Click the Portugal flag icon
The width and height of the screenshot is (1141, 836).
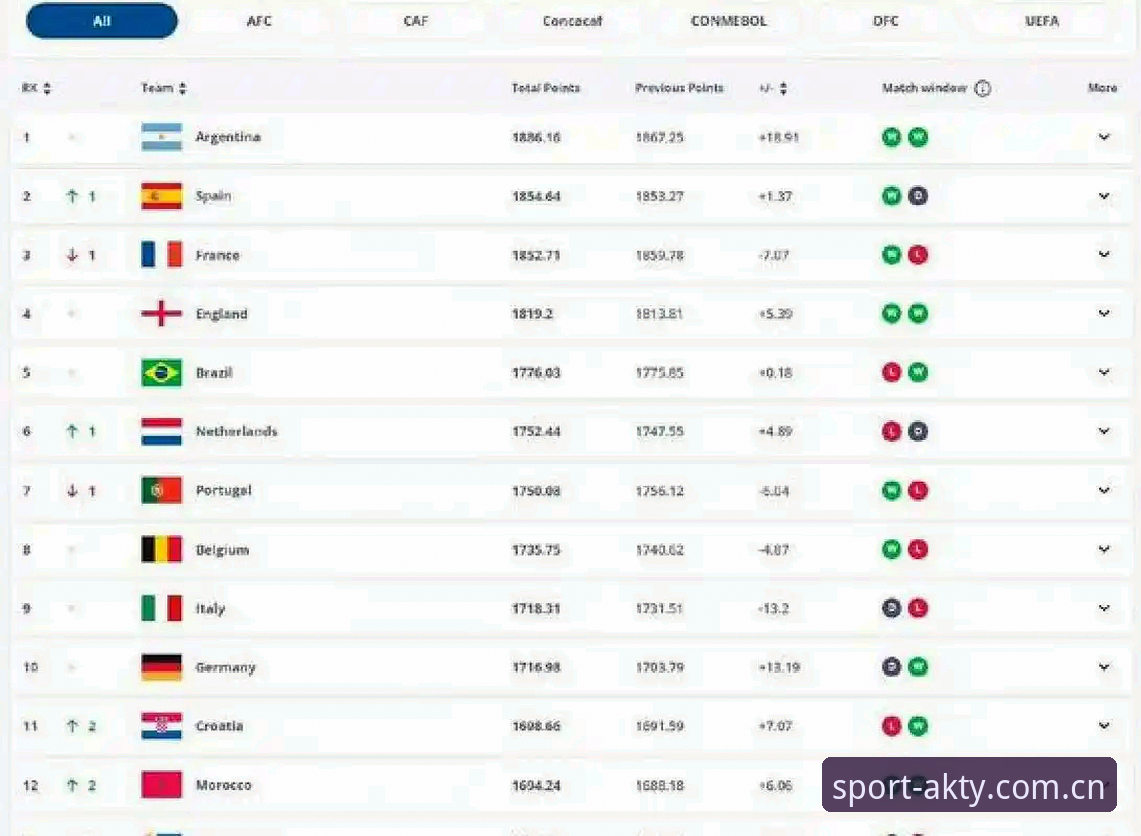point(162,490)
